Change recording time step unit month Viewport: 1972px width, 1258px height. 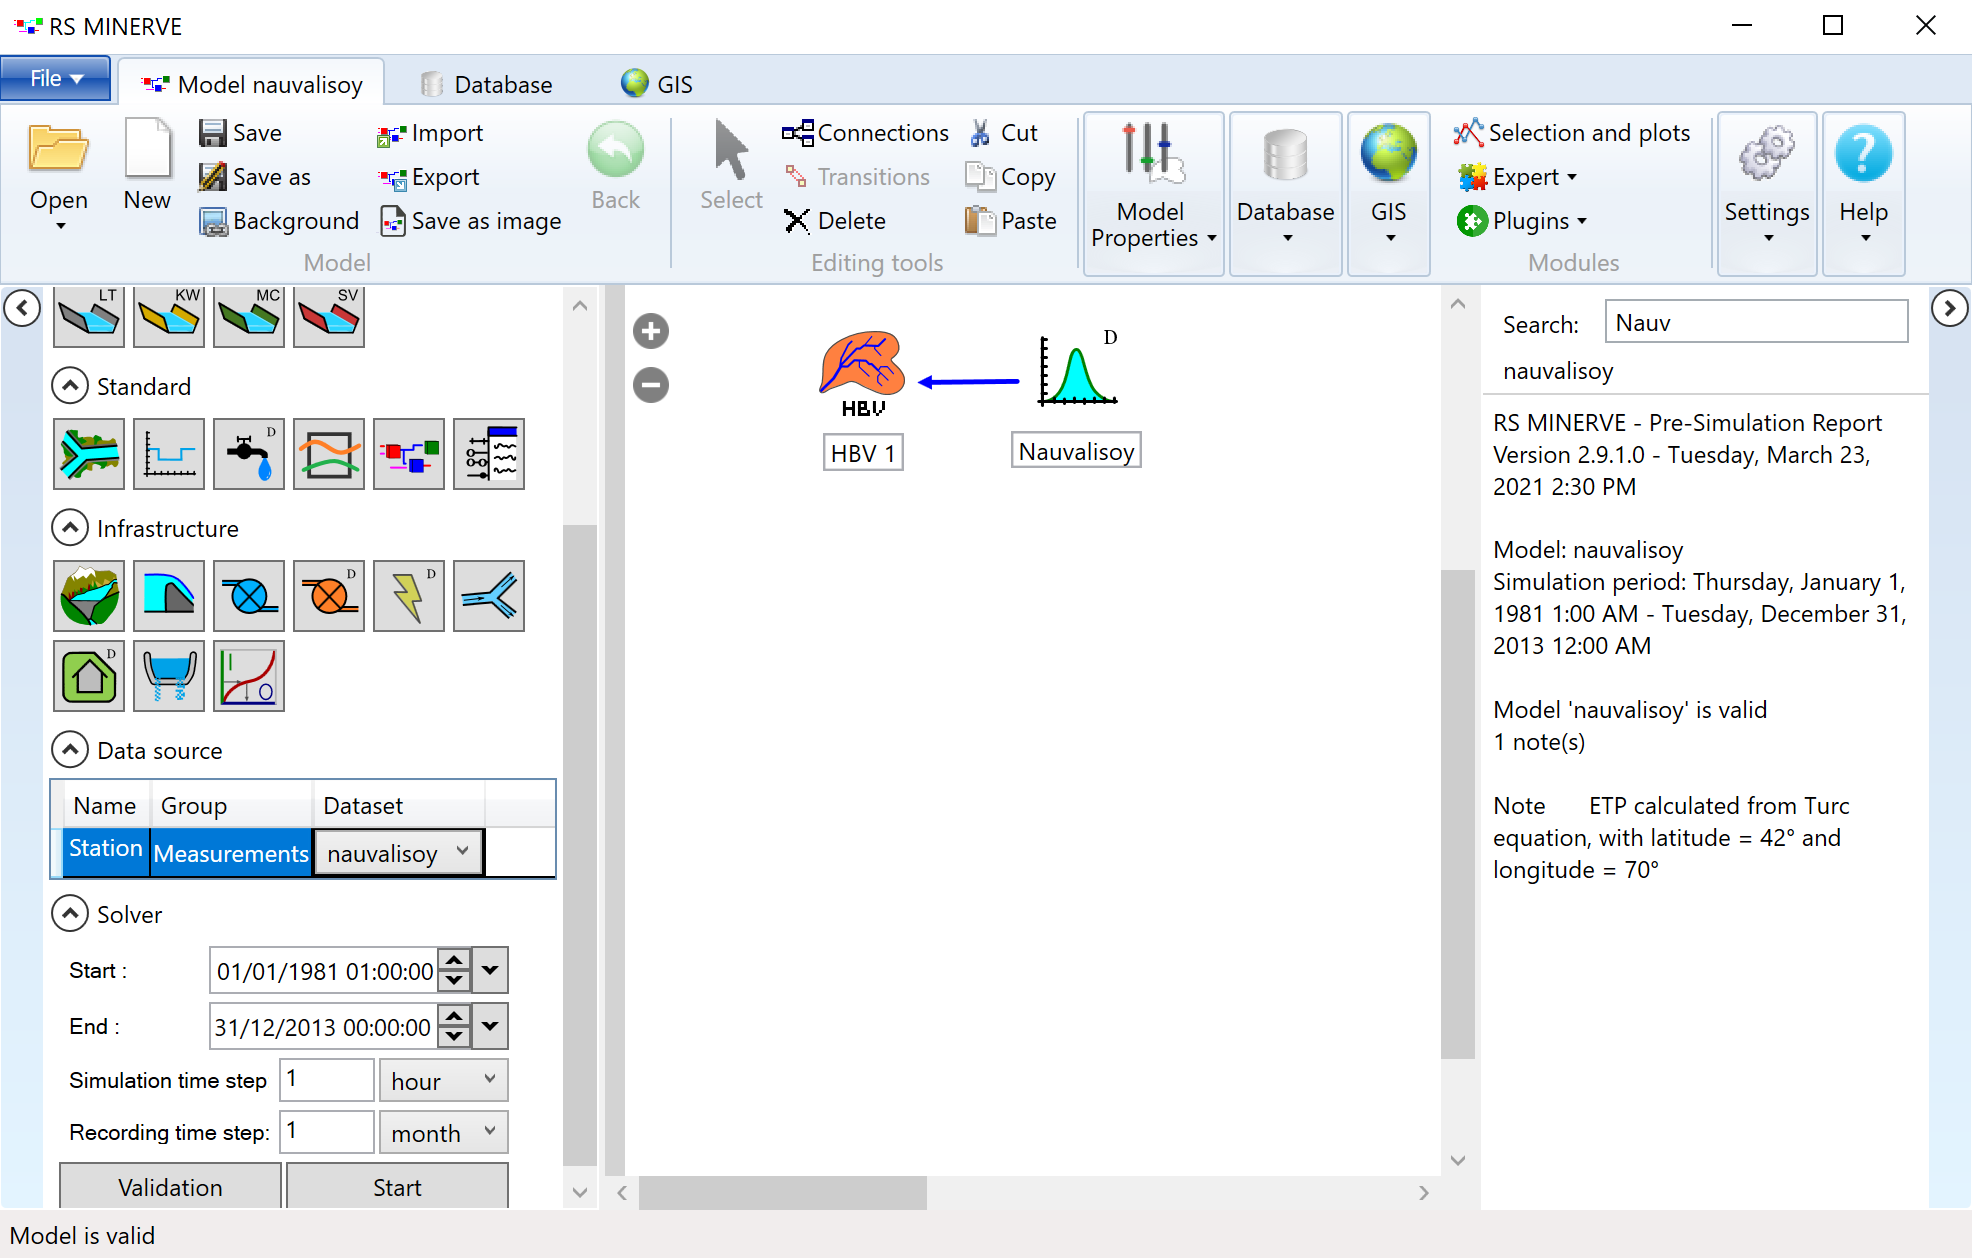[x=443, y=1133]
